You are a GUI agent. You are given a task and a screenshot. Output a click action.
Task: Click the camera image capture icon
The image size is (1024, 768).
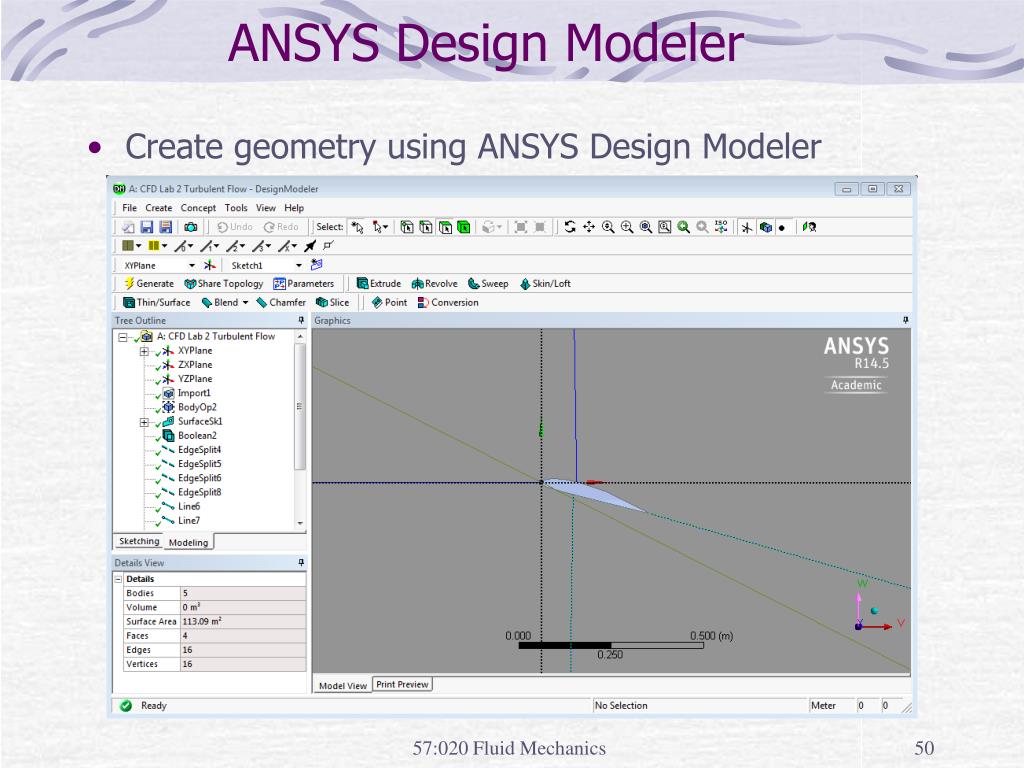click(190, 227)
